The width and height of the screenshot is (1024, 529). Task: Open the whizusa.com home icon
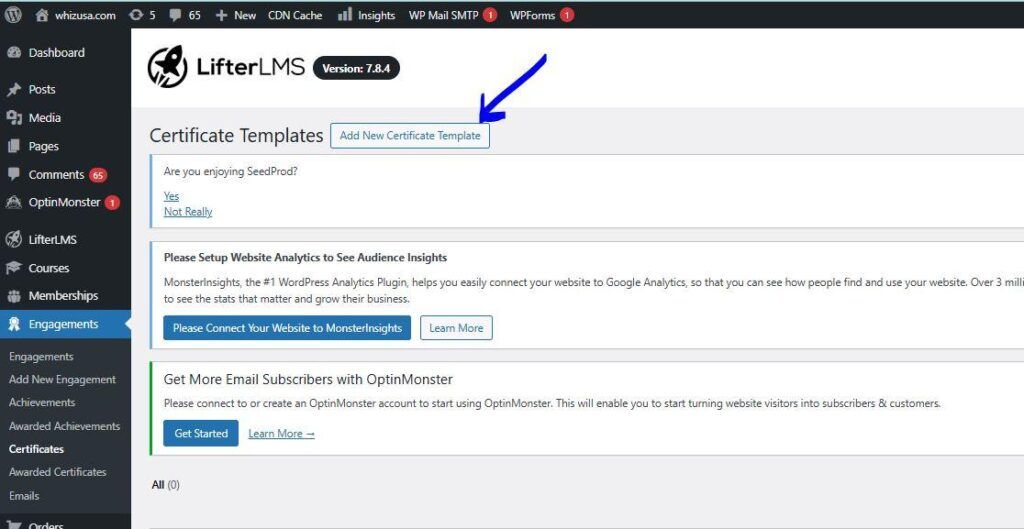42,15
